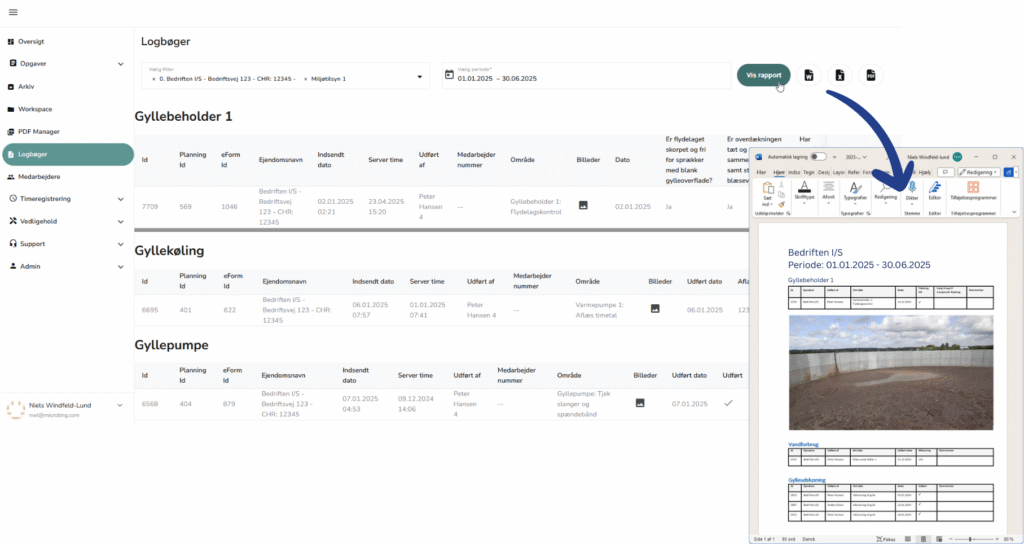The width and height of the screenshot is (1024, 544).
Task: Expand the Opgaver sidebar section
Action: (120, 64)
